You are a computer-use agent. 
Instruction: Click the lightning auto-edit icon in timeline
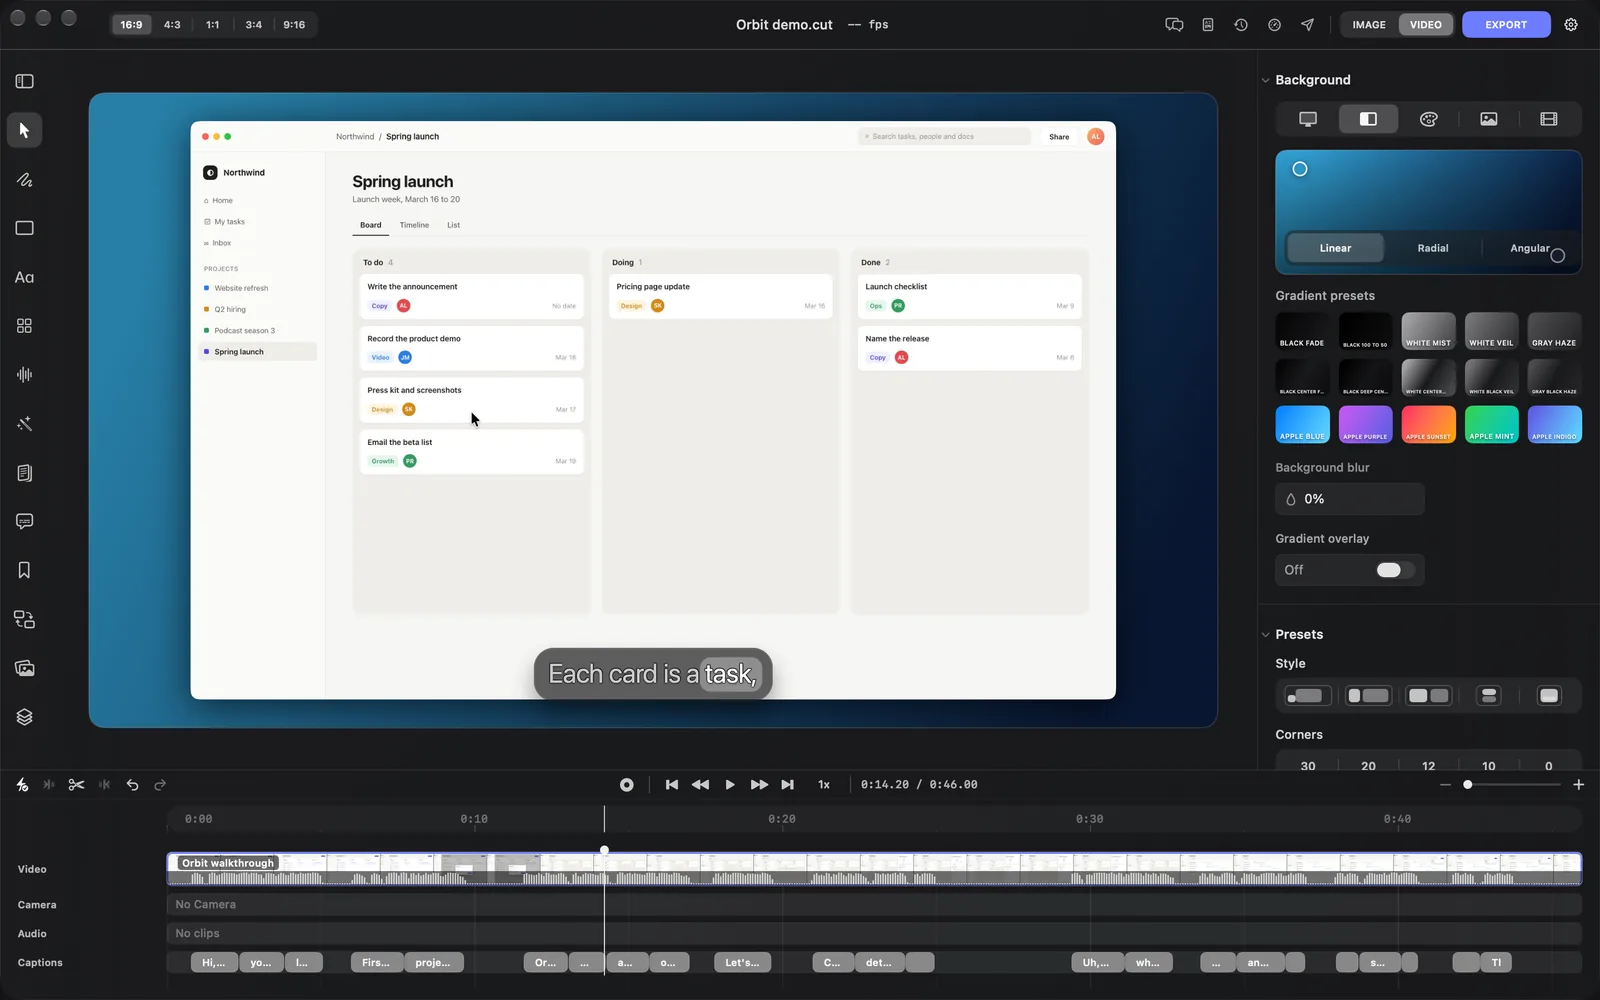(22, 785)
